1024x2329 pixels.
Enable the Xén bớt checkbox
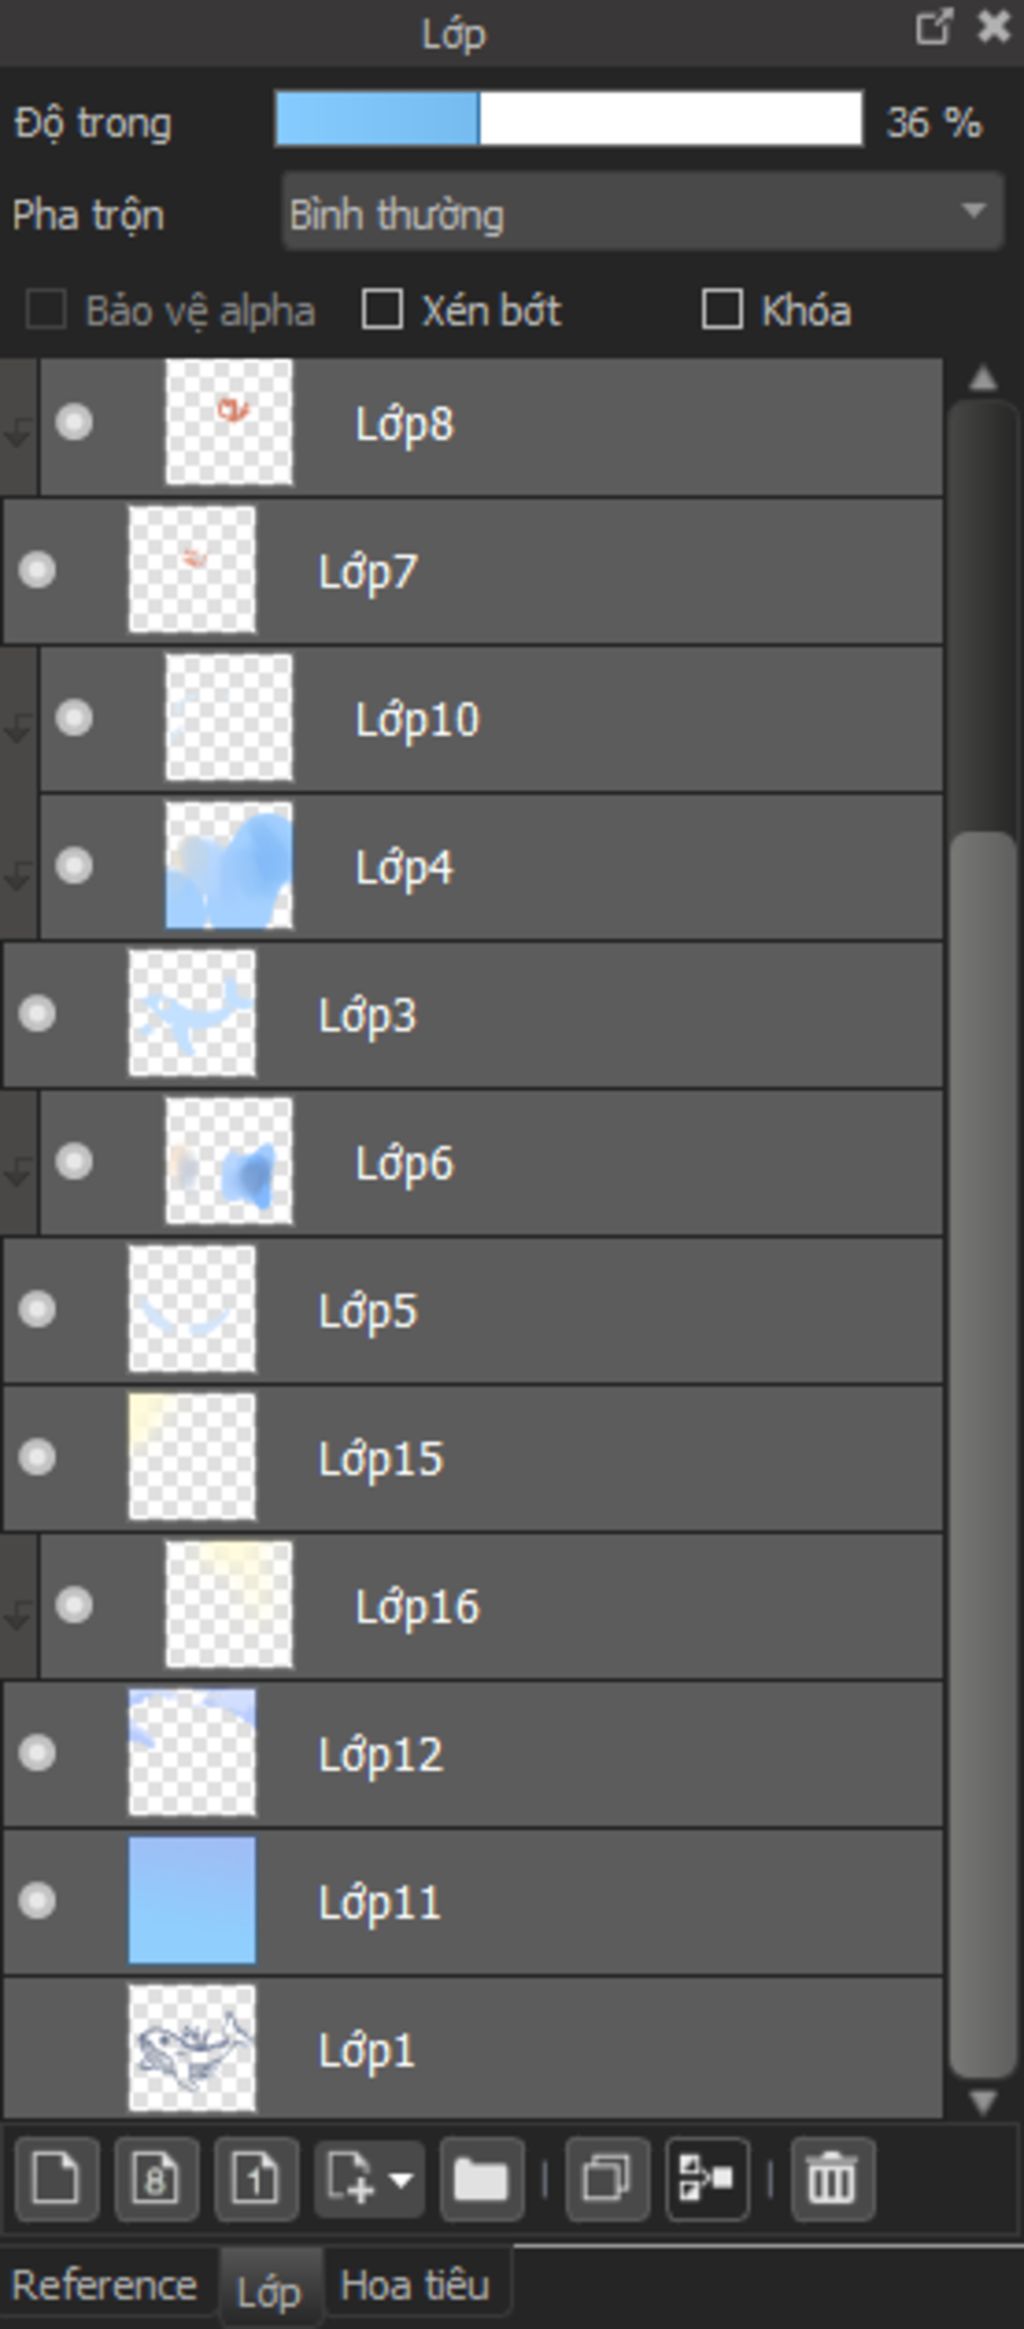pos(382,310)
